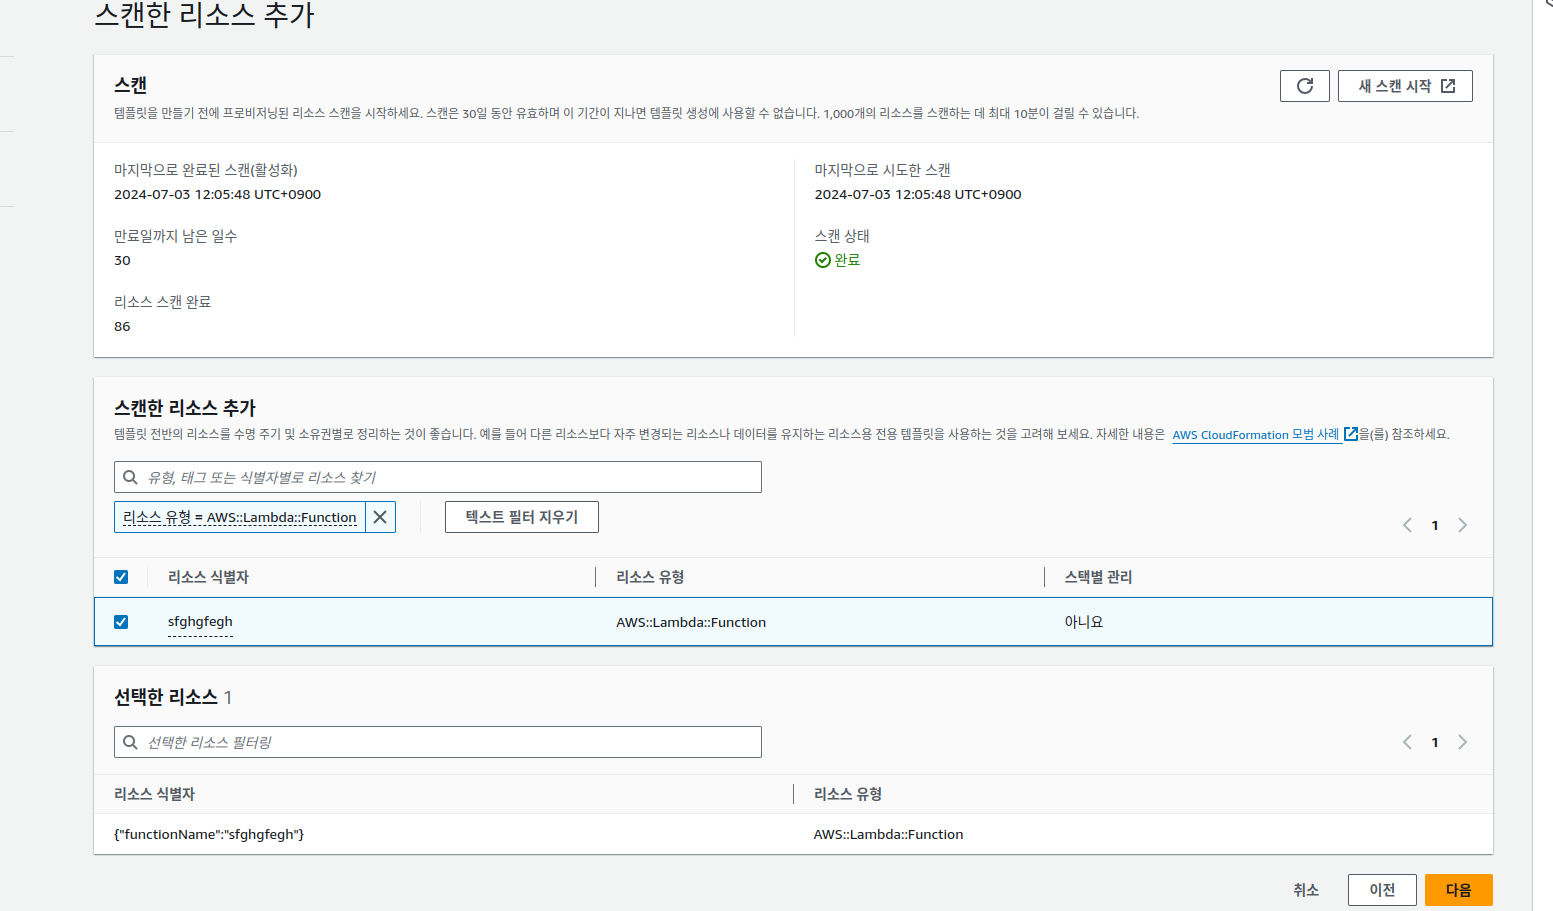
Task: Click the 다음 button to proceed
Action: pyautogui.click(x=1458, y=890)
